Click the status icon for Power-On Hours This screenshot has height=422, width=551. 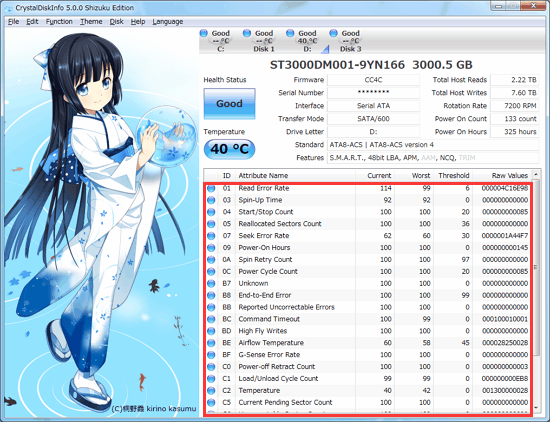tap(211, 248)
